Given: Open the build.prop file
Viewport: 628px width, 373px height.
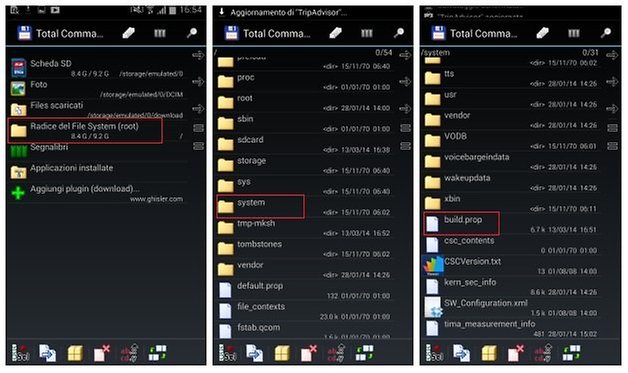Looking at the screenshot, I should pyautogui.click(x=511, y=224).
